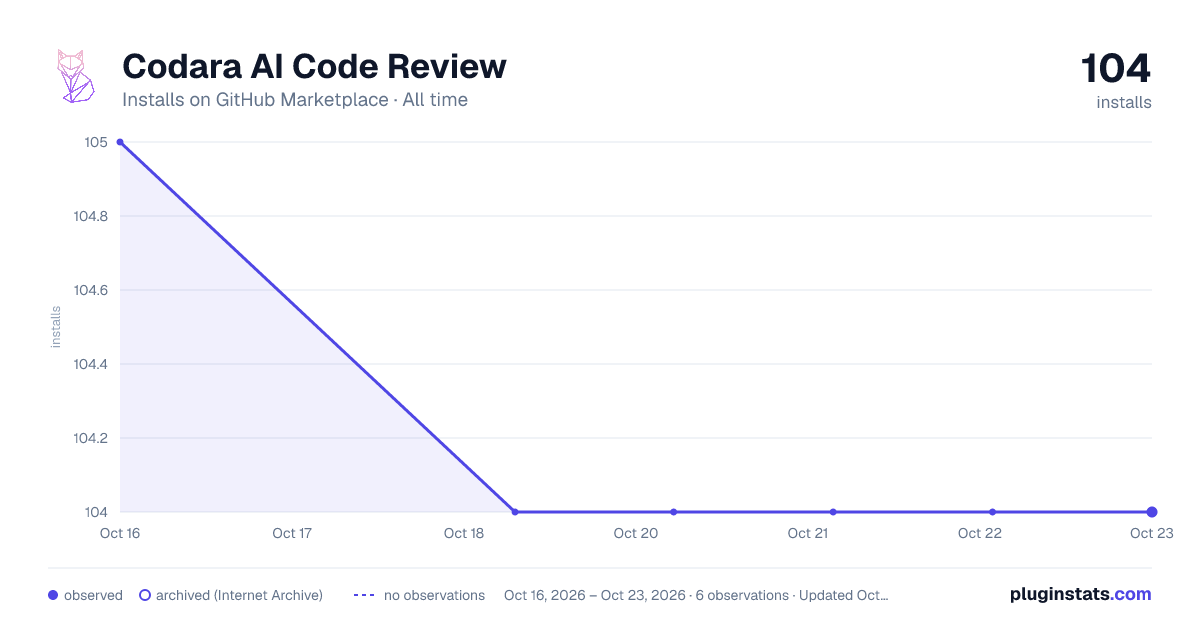Image resolution: width=1200 pixels, height=630 pixels.
Task: Click the large '104' install count
Action: tap(1116, 69)
